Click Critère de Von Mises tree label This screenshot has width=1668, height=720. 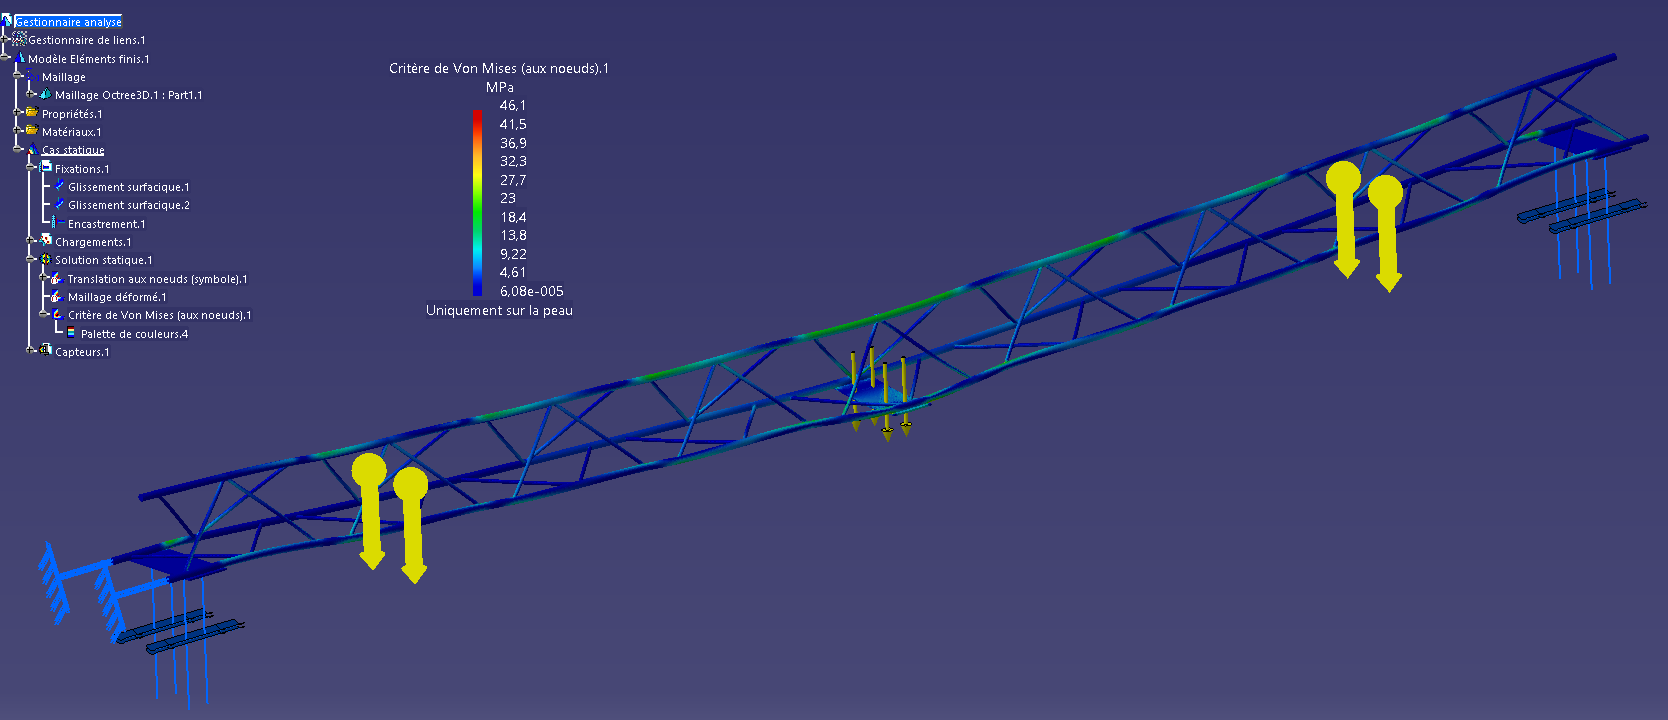159,315
